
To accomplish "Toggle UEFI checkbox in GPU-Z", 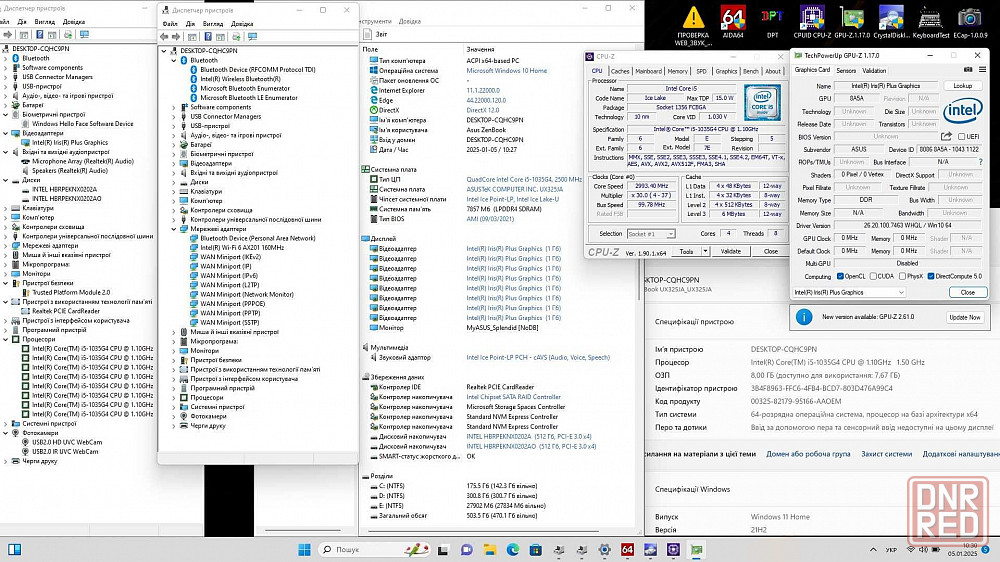I will [962, 137].
